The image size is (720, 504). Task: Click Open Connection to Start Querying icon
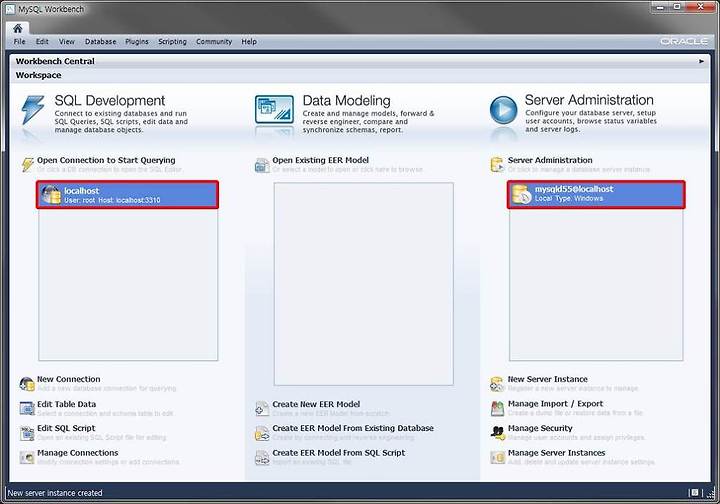[28, 164]
